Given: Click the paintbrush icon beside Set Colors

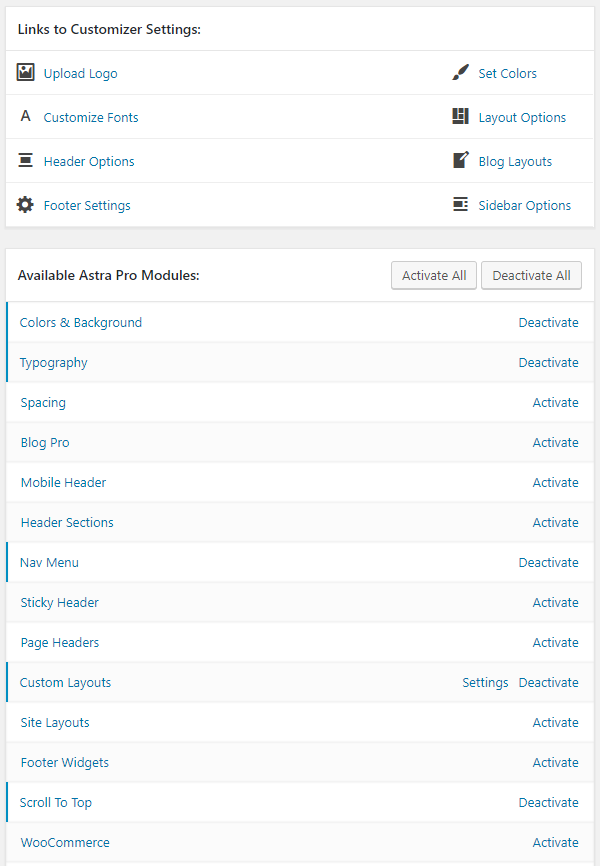Looking at the screenshot, I should pyautogui.click(x=460, y=72).
